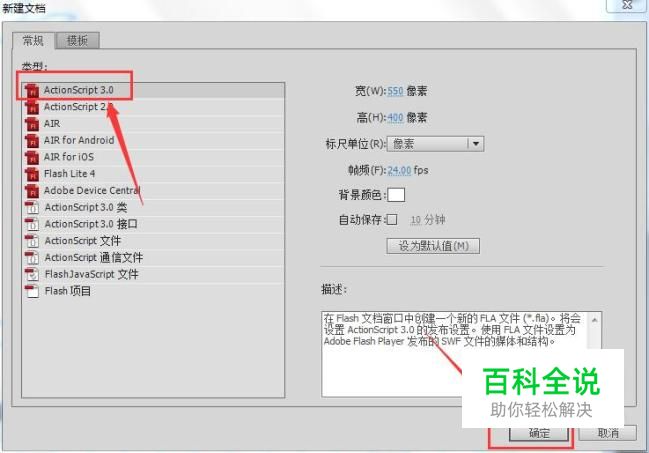Switch to the 模板 tab
Viewport: 649px width, 453px height.
(77, 41)
